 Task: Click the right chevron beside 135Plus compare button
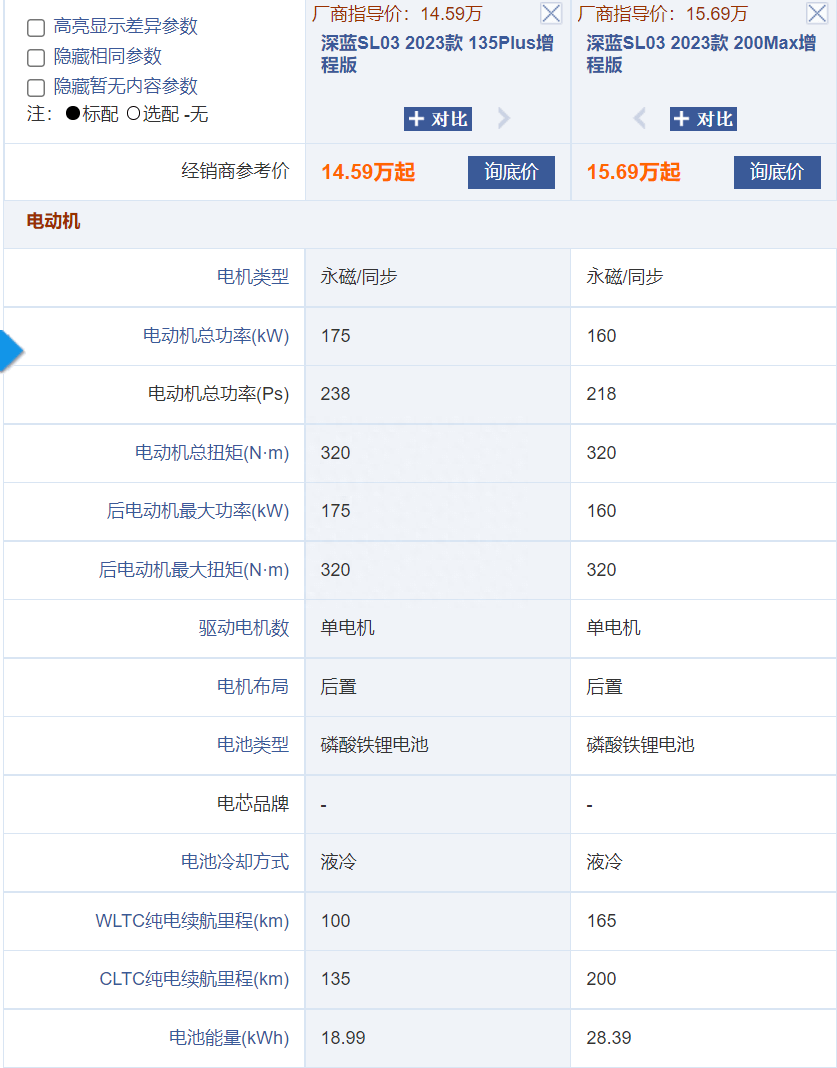503,118
